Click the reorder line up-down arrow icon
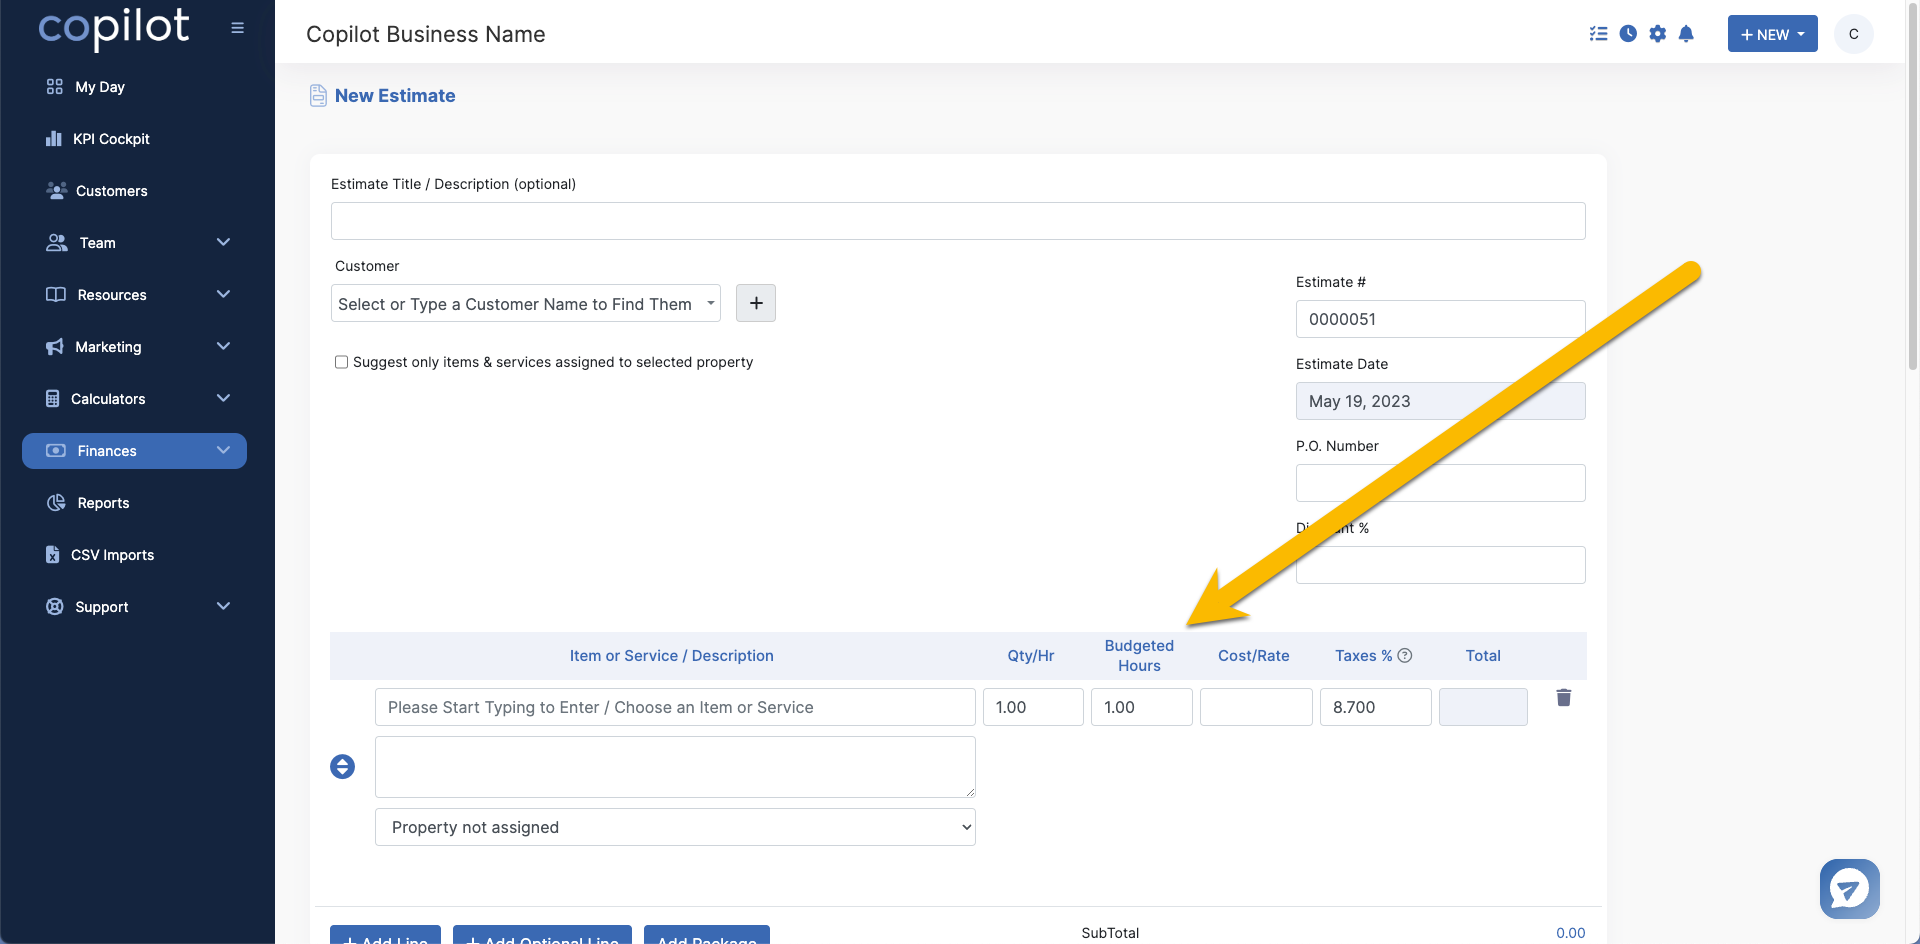Screen dimensions: 1920x944 [342, 767]
